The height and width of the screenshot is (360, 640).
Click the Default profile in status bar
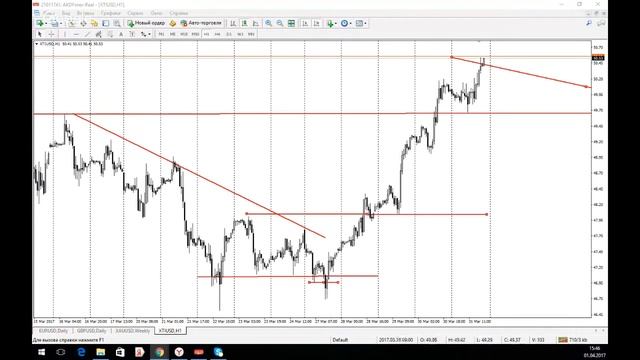(340, 340)
